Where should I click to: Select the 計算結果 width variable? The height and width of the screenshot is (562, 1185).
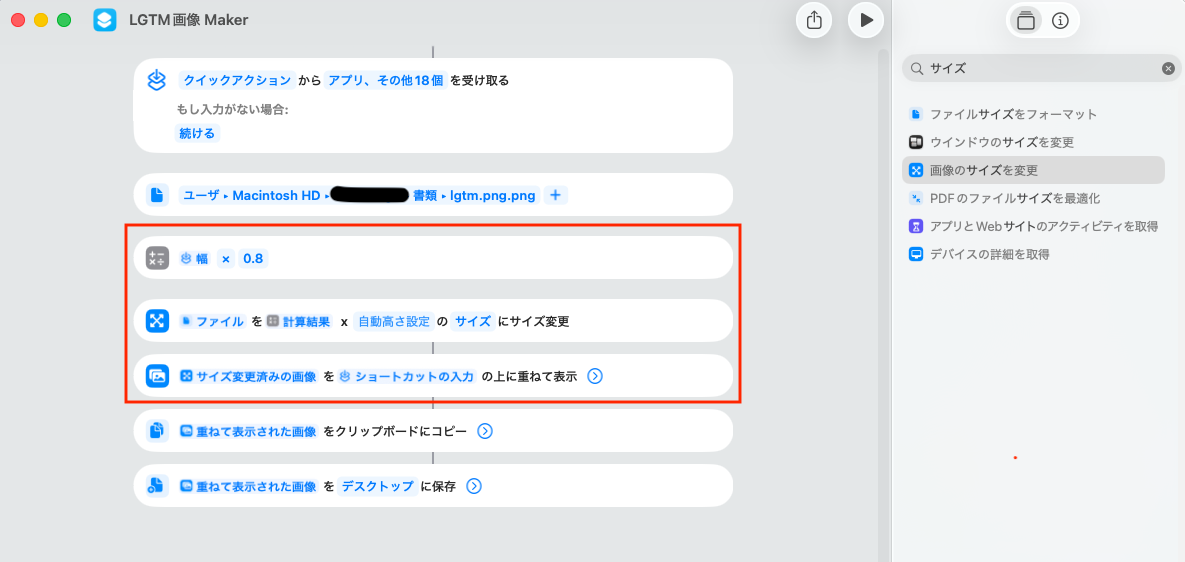coord(299,321)
